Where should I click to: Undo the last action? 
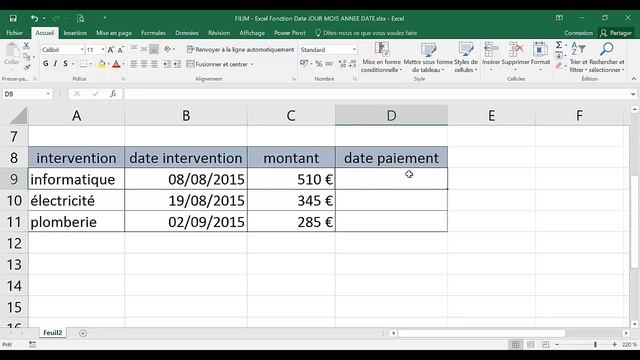point(34,18)
